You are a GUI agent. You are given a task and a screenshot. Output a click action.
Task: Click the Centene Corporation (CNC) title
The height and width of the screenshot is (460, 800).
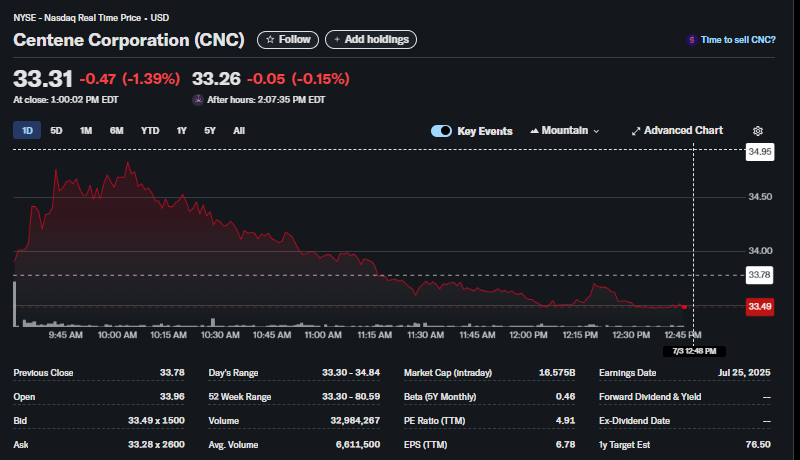[x=129, y=40]
